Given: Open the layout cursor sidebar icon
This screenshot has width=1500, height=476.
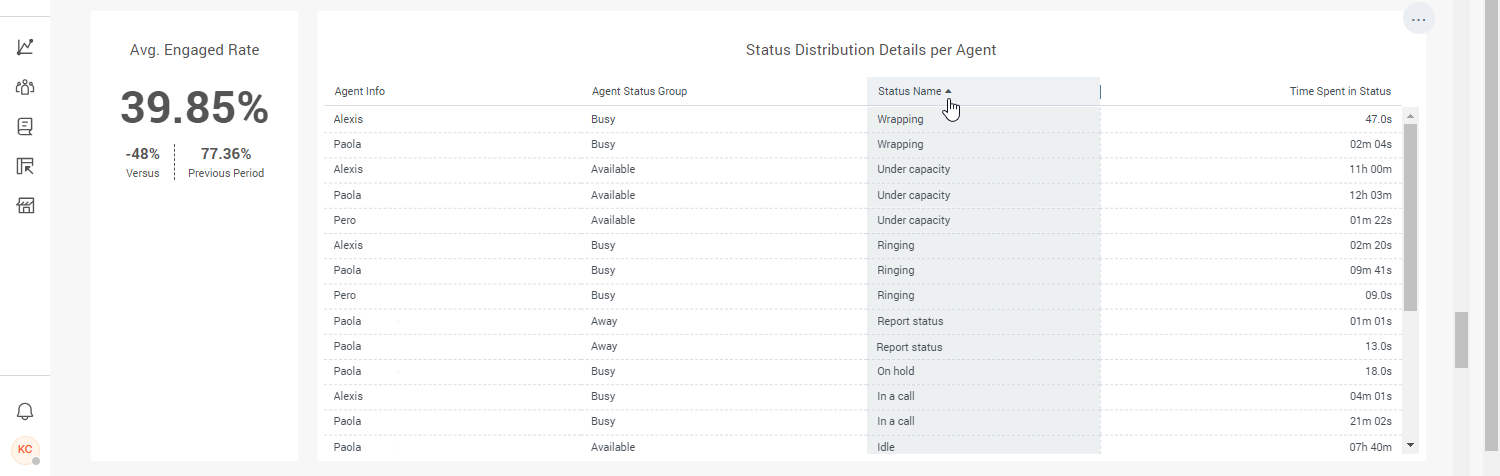Looking at the screenshot, I should point(25,167).
